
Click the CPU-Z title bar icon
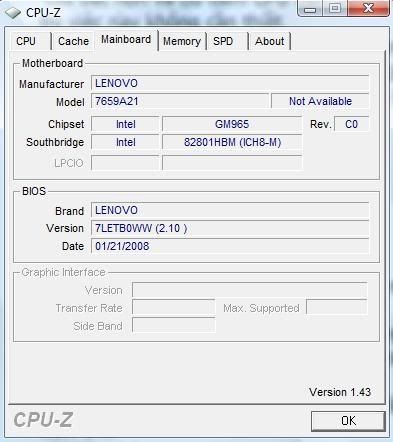[13, 13]
